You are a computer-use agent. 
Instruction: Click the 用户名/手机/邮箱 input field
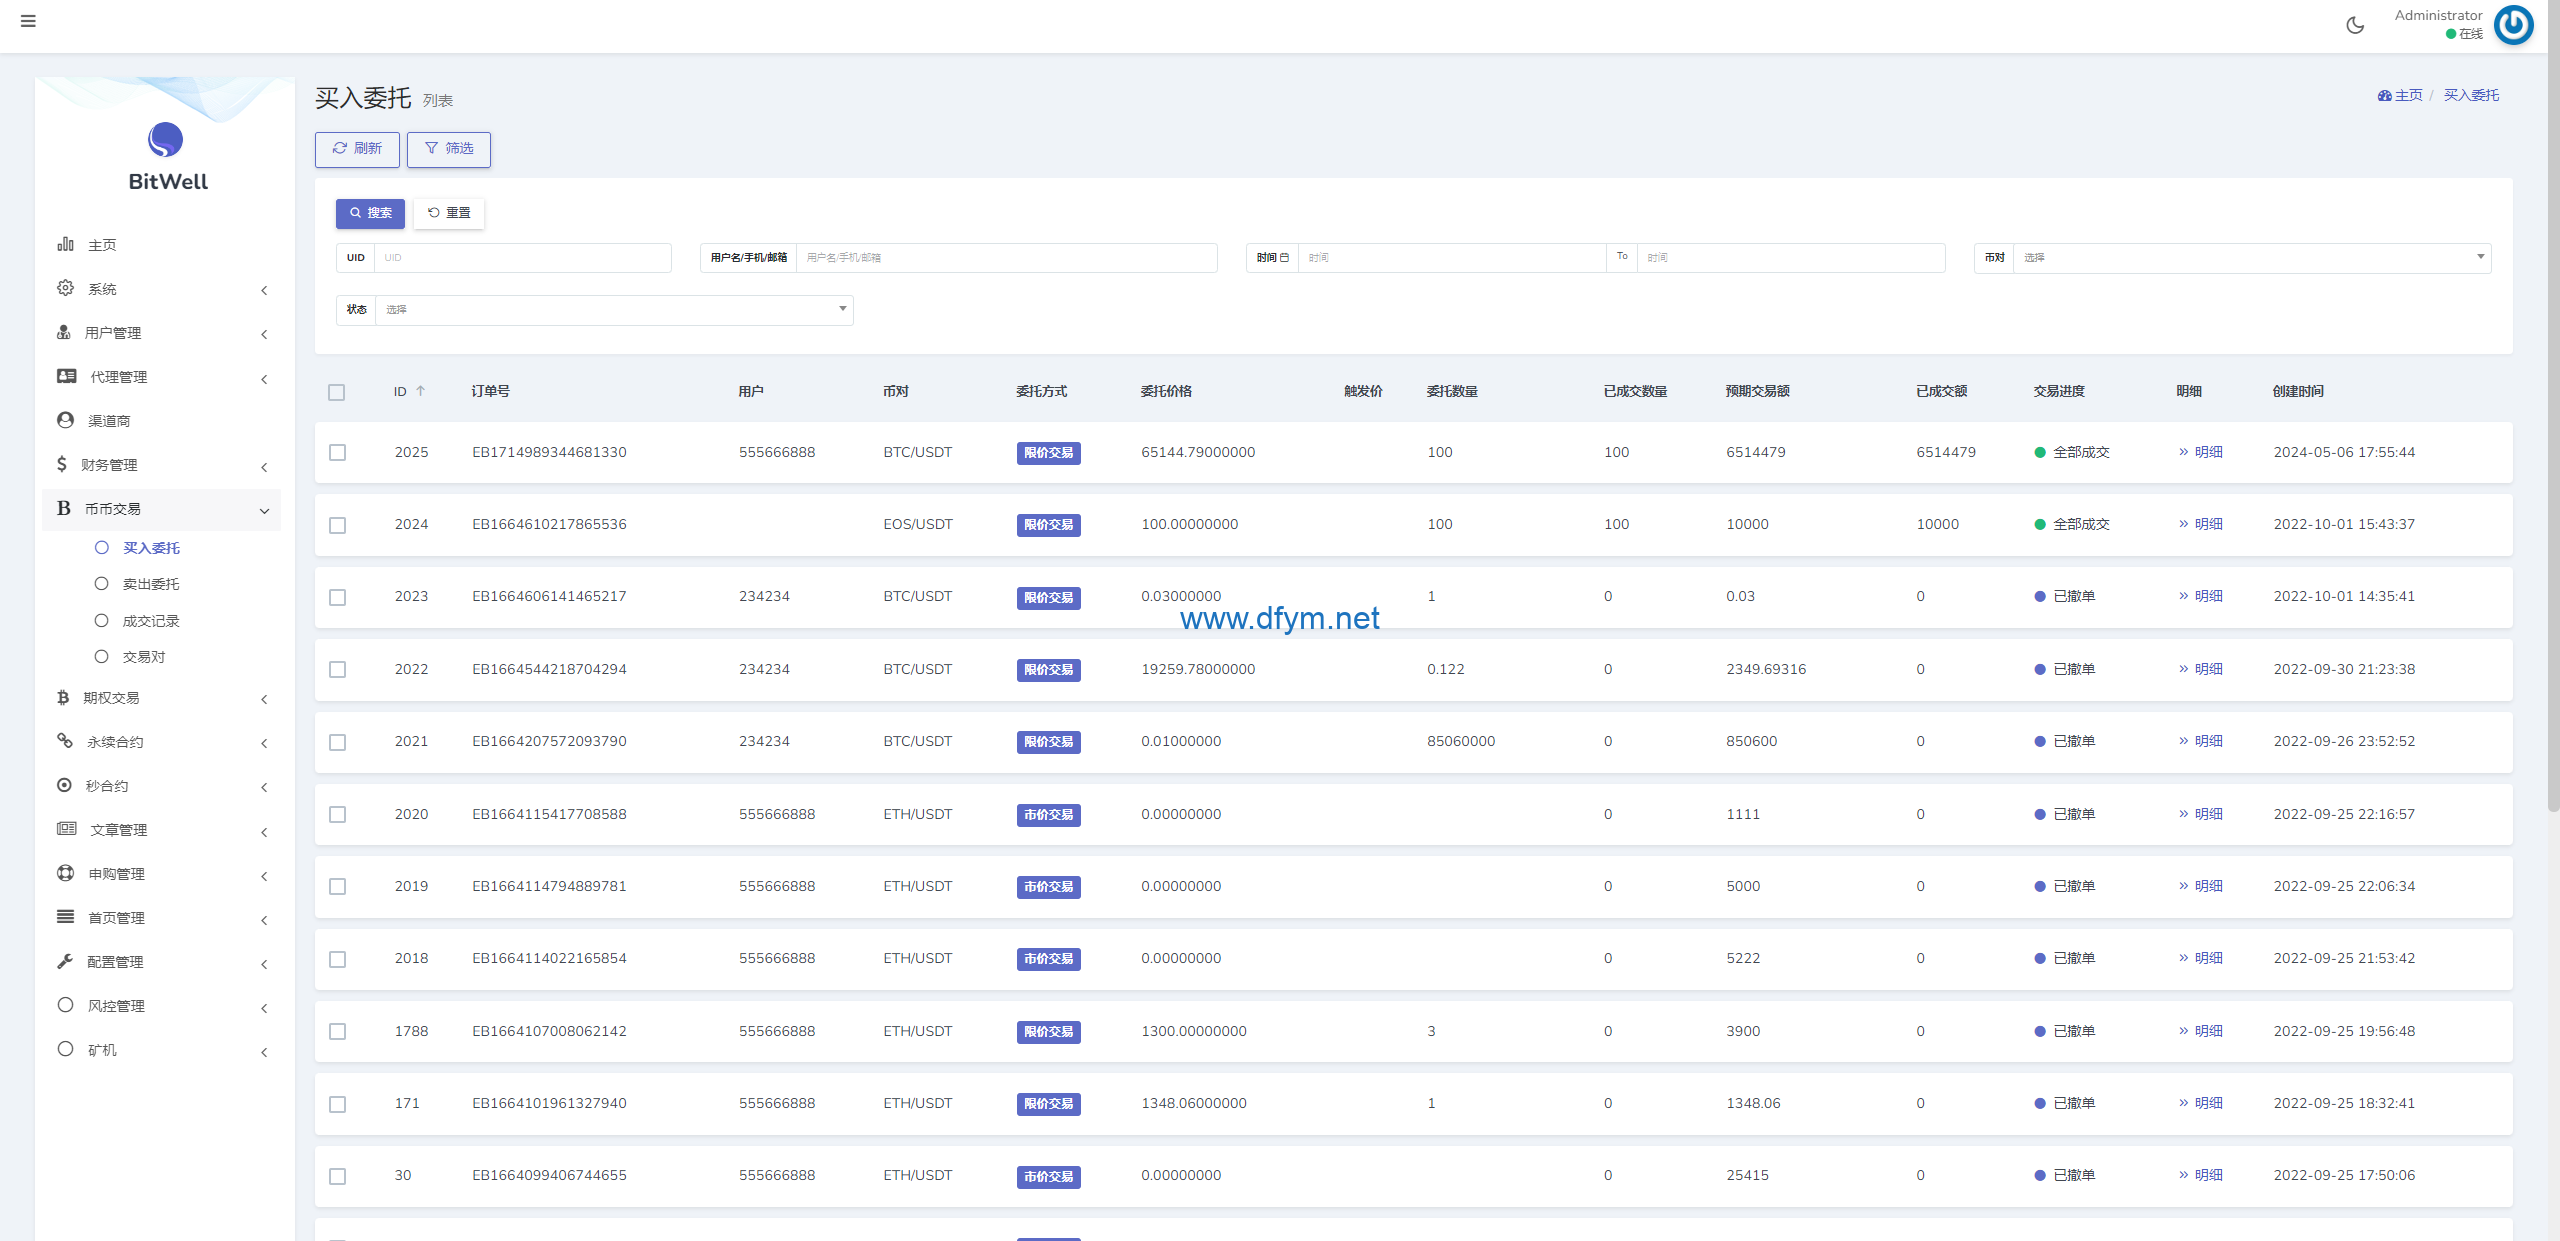pos(1007,258)
